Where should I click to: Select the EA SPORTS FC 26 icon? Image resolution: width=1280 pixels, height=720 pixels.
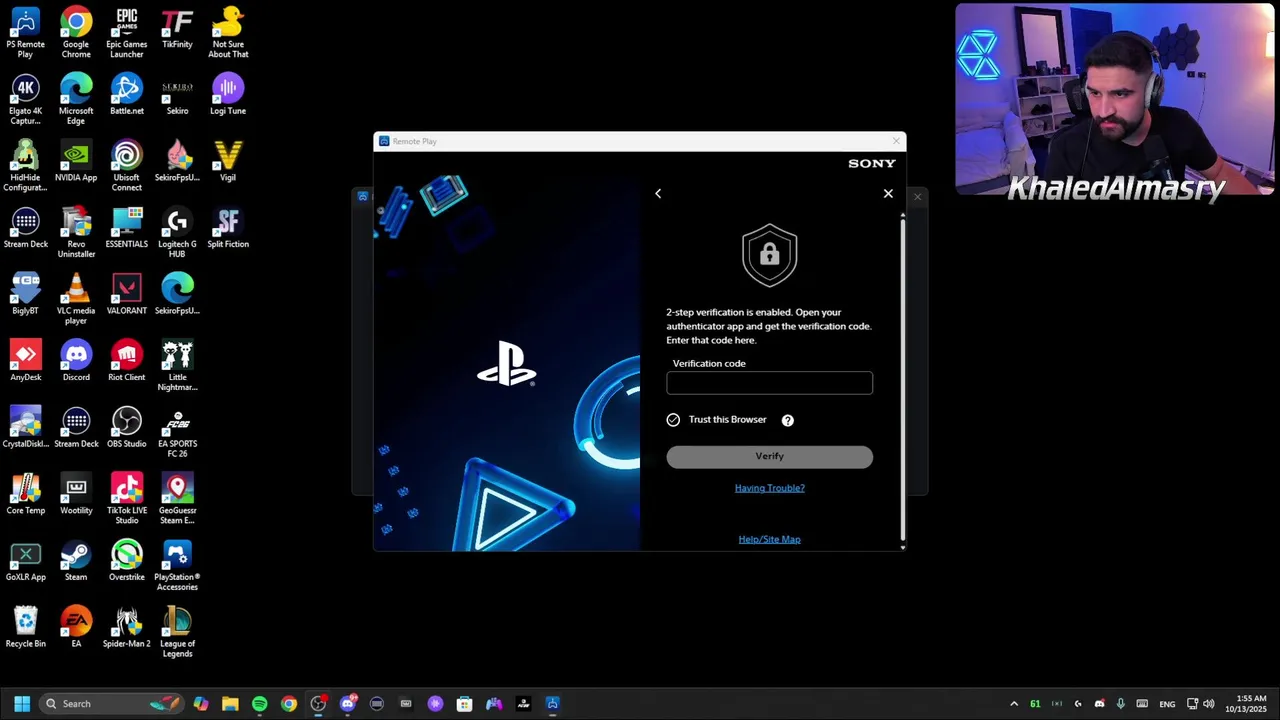click(177, 432)
